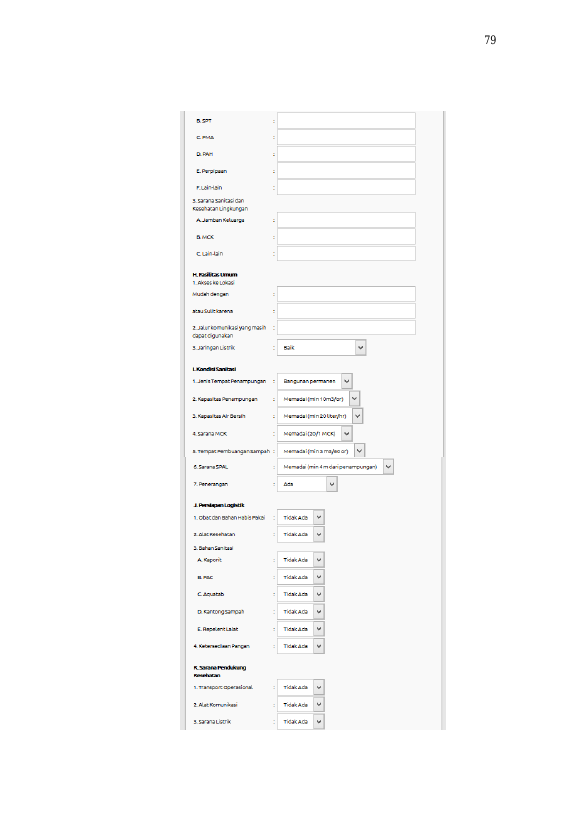The height and width of the screenshot is (819, 579).
Task: Click the Jamban Keluarga input field
Action: coord(346,220)
